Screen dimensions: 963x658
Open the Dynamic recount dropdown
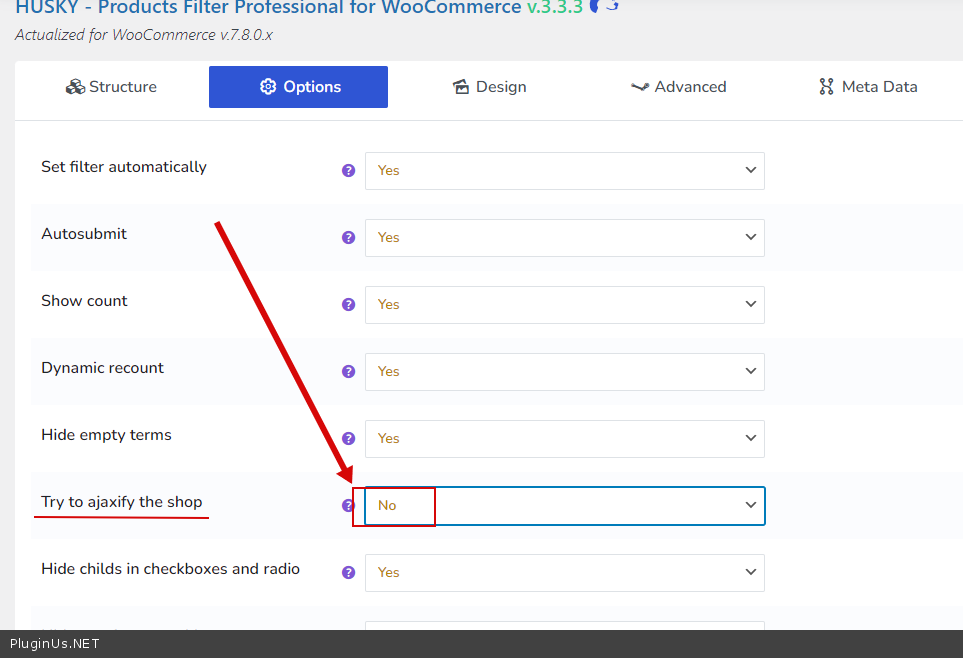[564, 372]
